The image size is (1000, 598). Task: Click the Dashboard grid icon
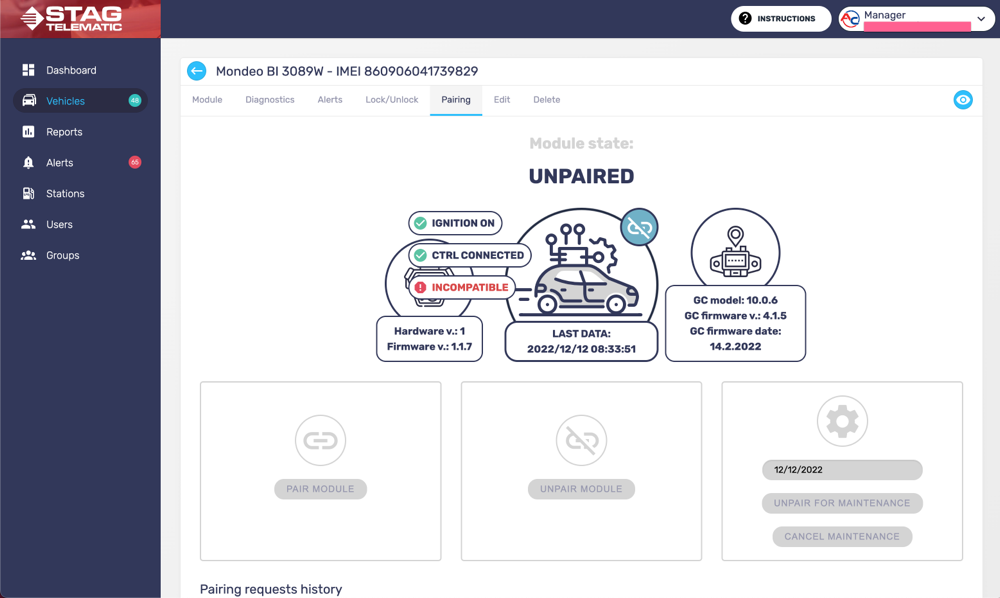pyautogui.click(x=28, y=70)
